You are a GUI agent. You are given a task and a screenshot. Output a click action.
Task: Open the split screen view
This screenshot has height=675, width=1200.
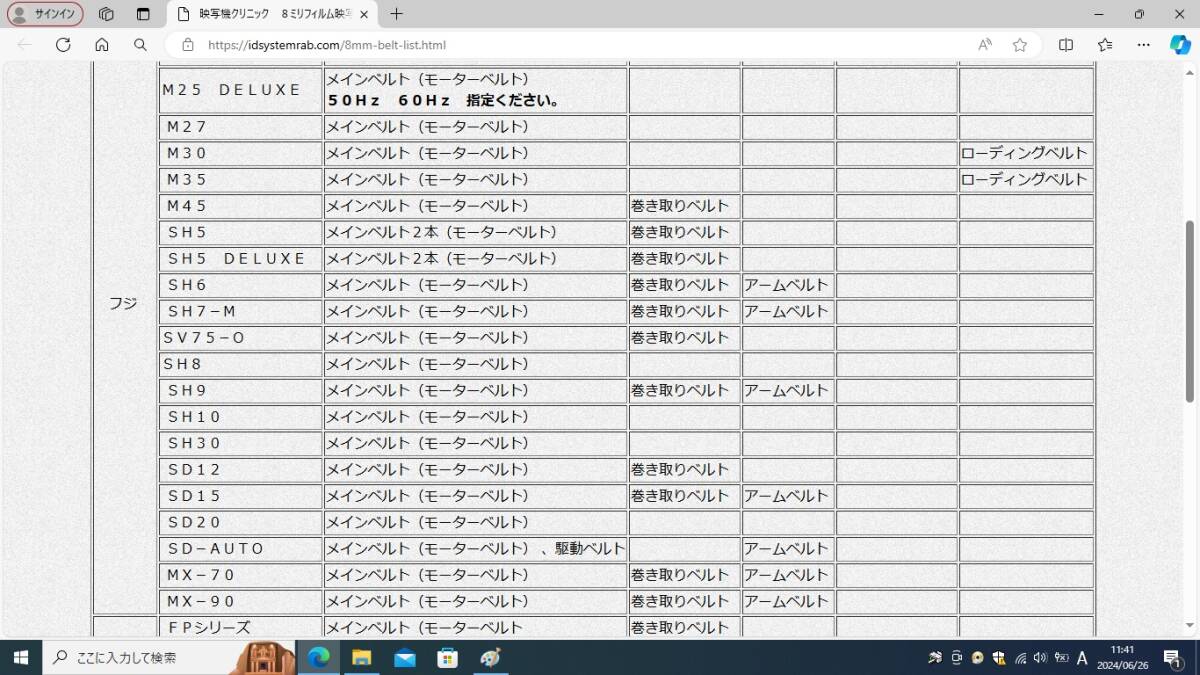[1065, 45]
